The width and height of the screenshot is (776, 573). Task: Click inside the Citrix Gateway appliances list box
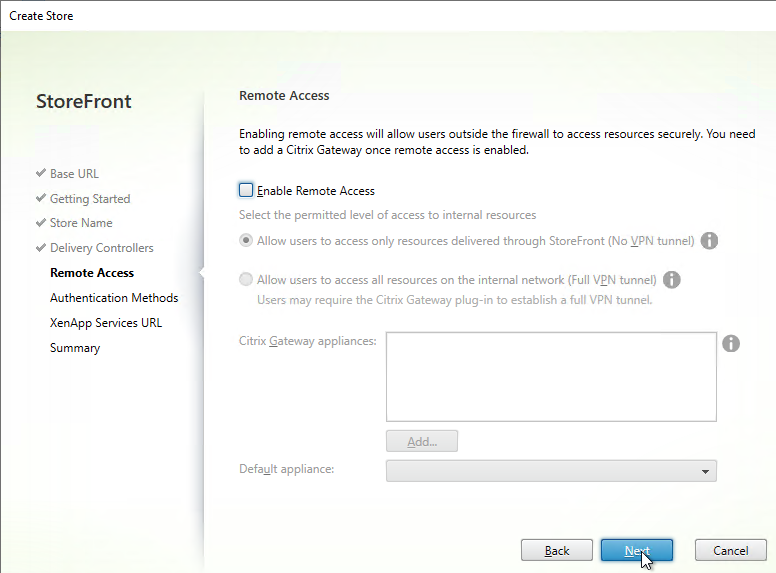coord(551,377)
